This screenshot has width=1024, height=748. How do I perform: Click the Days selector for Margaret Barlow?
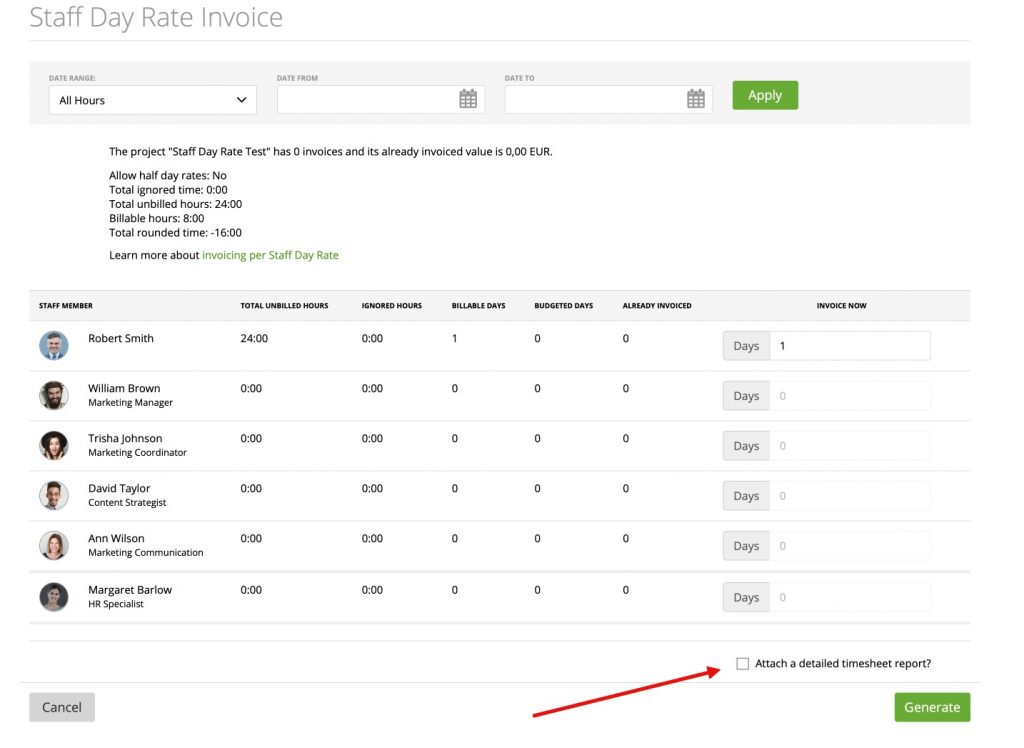tap(745, 596)
